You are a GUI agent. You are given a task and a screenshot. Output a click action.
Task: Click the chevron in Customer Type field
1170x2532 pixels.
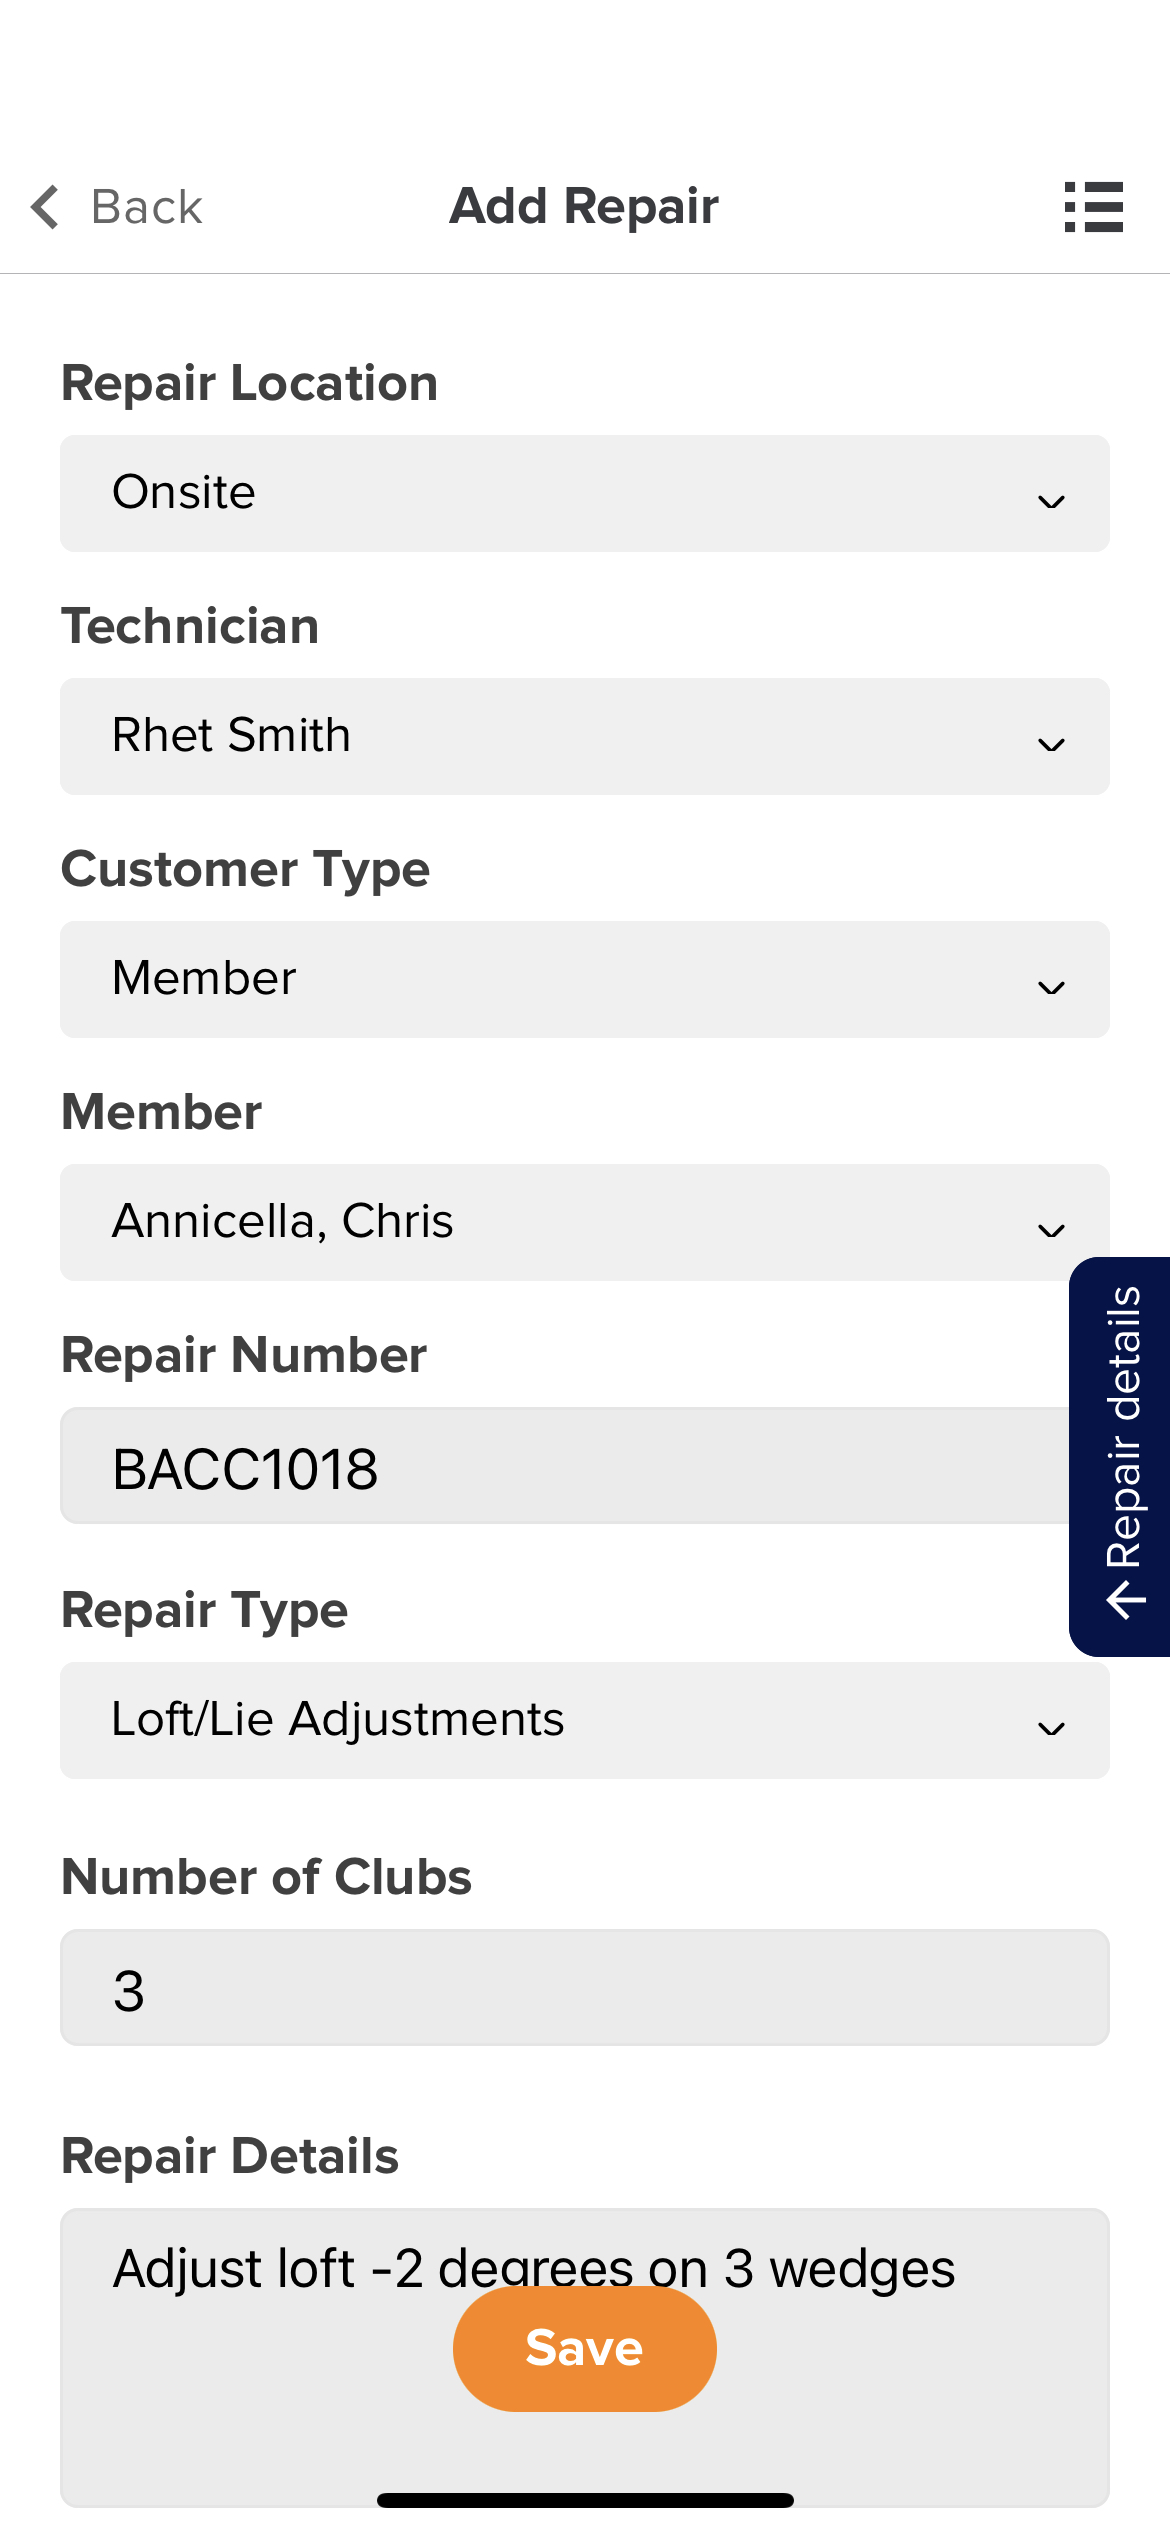pos(1051,988)
